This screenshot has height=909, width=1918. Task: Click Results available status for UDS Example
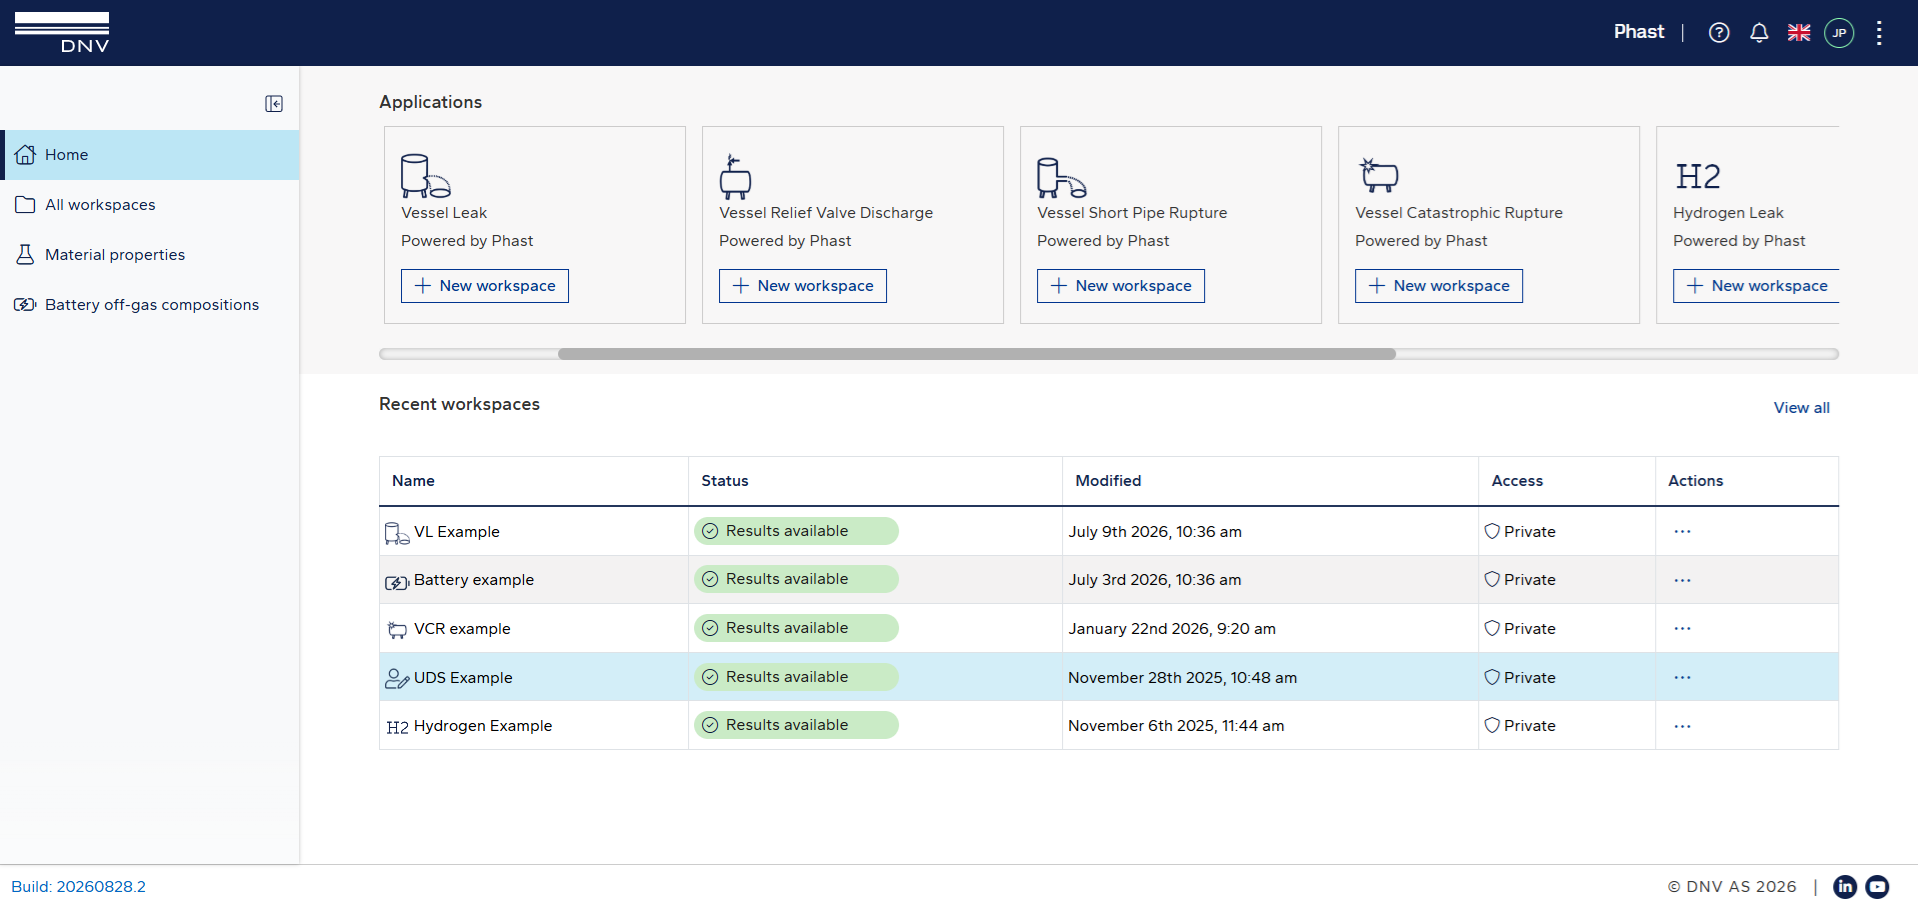796,677
